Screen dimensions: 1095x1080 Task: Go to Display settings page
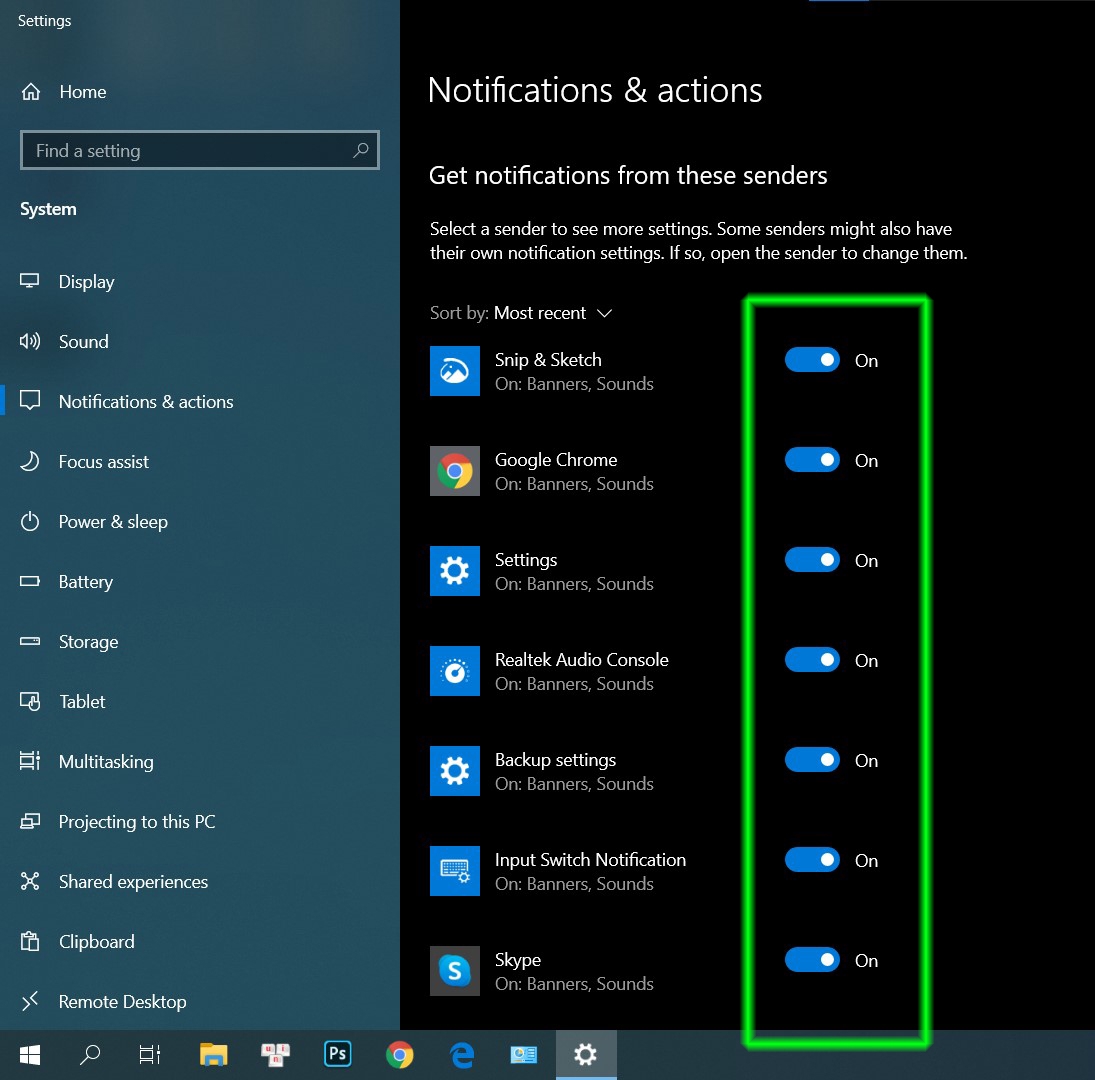86,281
